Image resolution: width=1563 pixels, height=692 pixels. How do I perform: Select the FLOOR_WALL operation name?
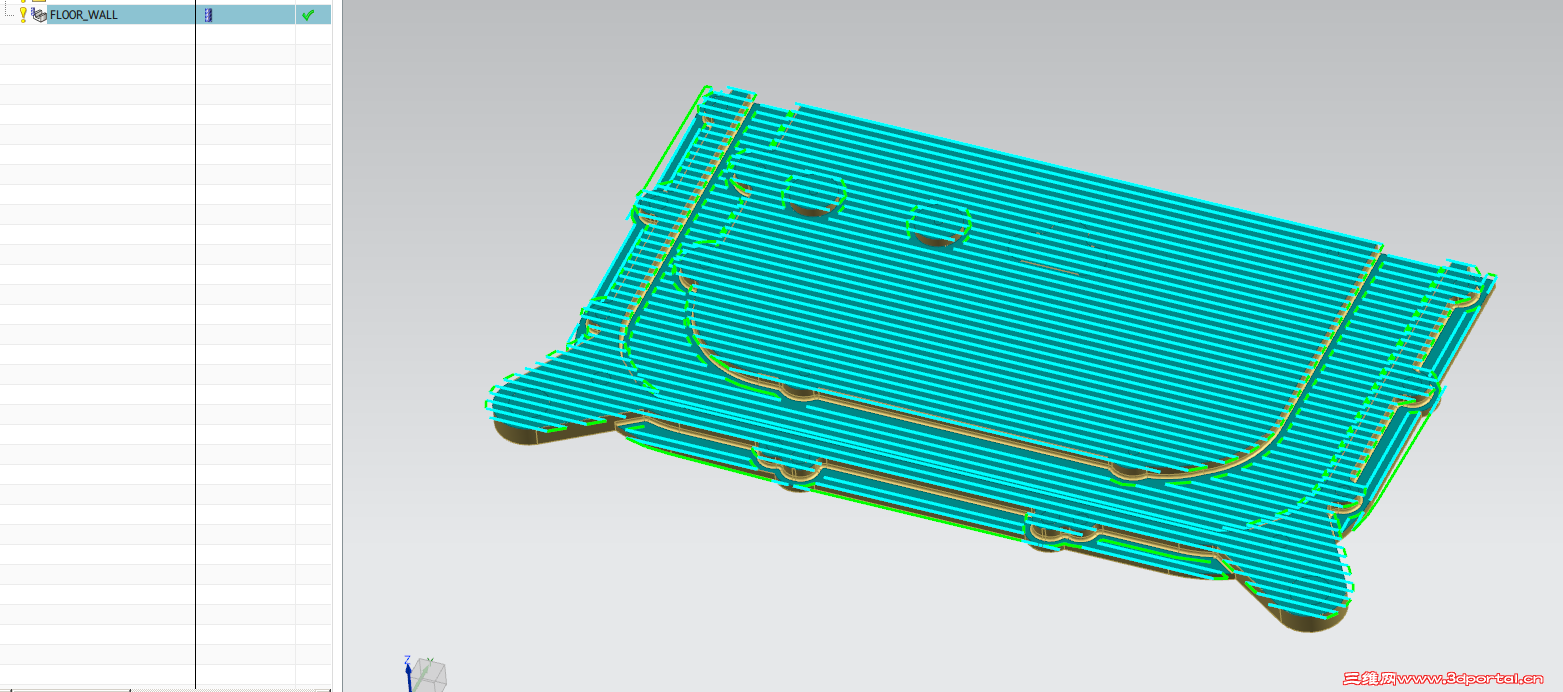[x=83, y=15]
